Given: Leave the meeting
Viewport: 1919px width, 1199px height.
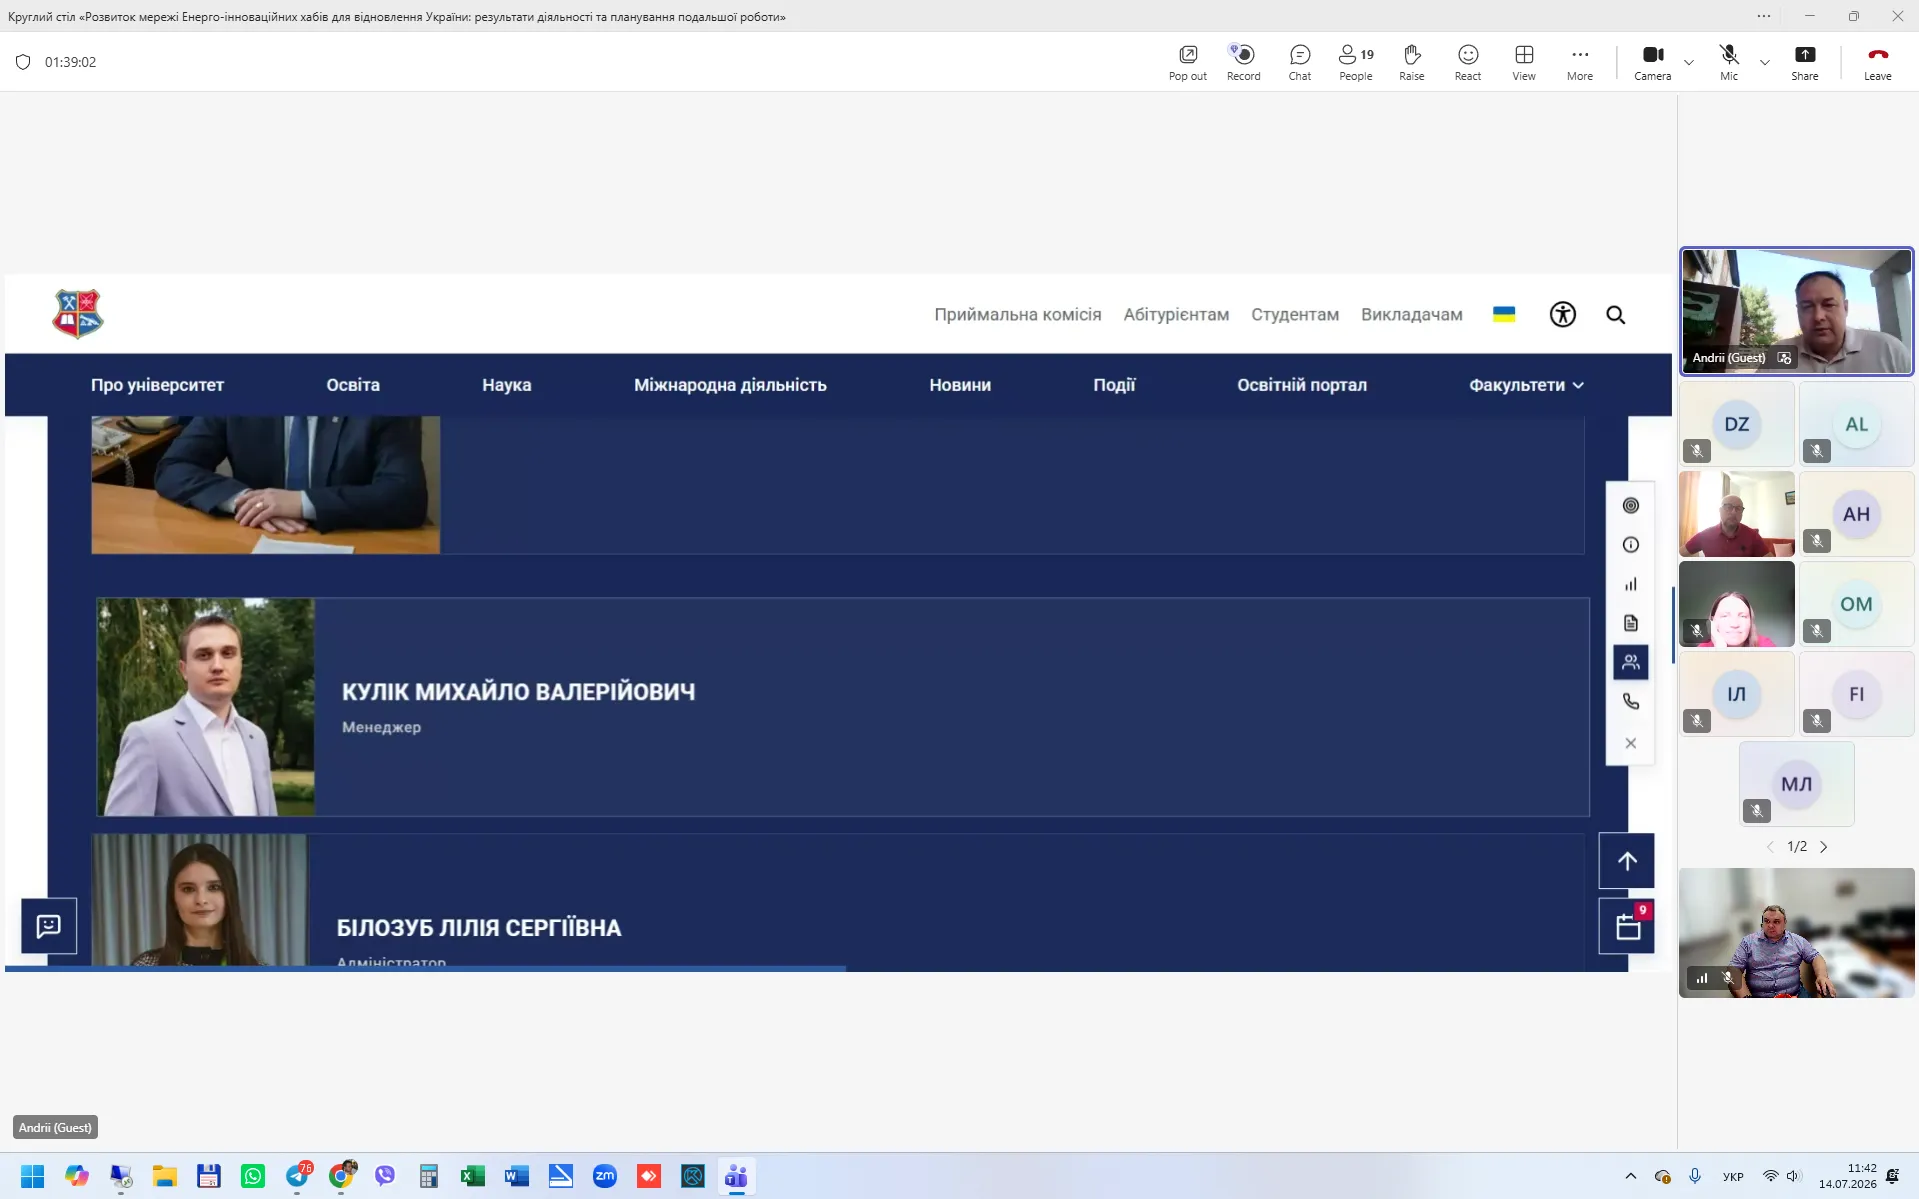Looking at the screenshot, I should tap(1877, 62).
